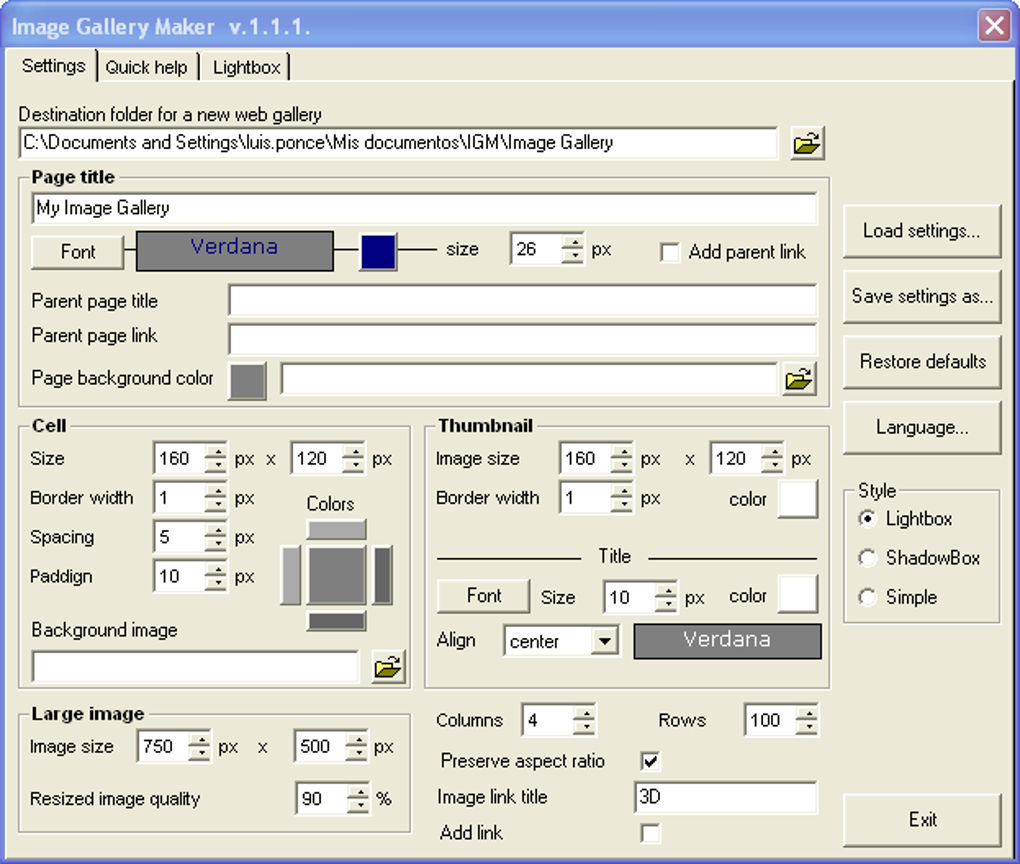1020x864 pixels.
Task: Uncheck Preserve aspect ratio
Action: pos(651,761)
